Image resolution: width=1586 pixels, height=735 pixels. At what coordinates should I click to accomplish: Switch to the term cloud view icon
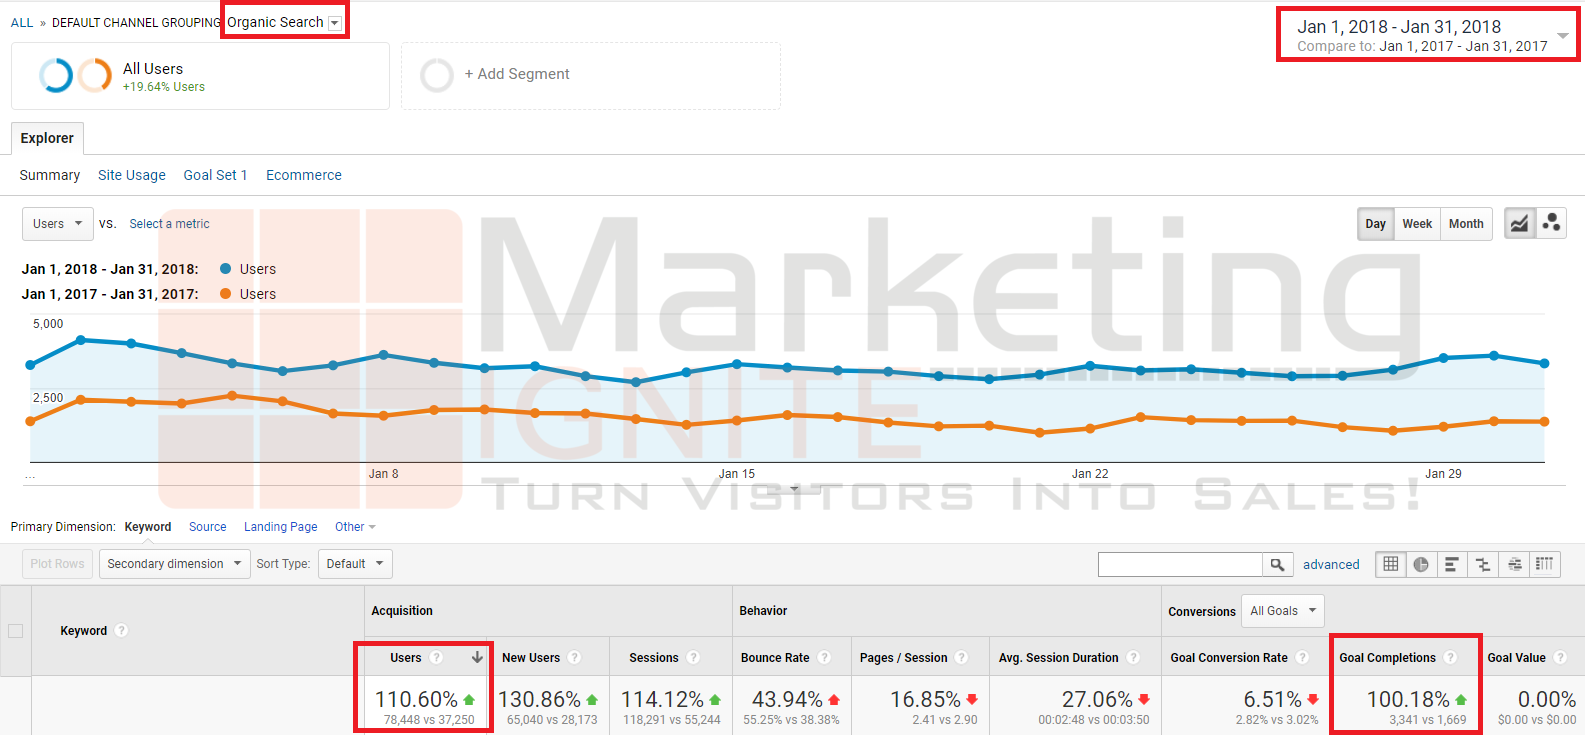(x=1514, y=564)
